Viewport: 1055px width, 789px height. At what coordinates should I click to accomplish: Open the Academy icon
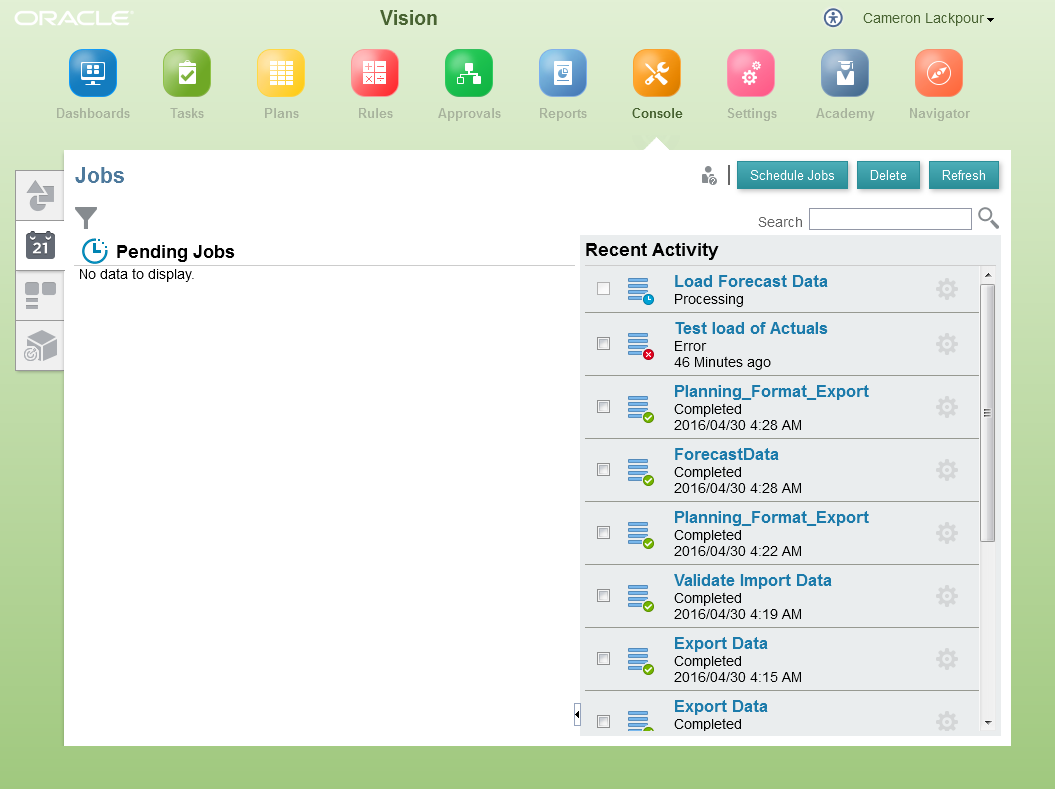click(845, 73)
